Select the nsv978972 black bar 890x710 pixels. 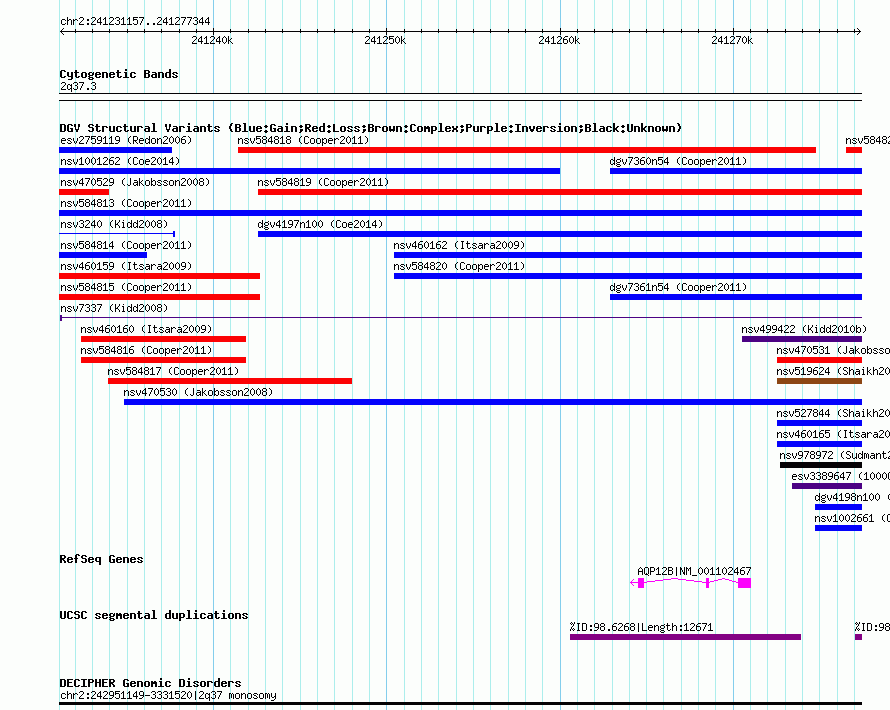(821, 465)
